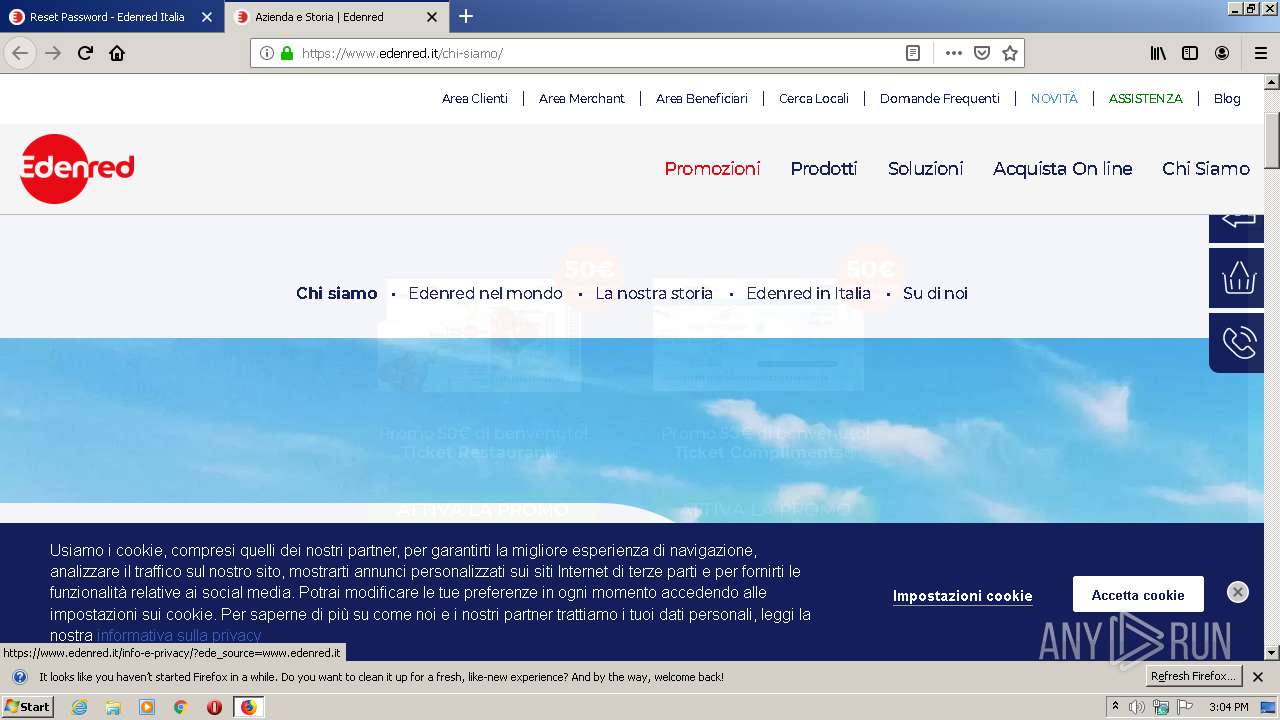Click the URL address field
Image resolution: width=1280 pixels, height=720 pixels.
(x=598, y=53)
